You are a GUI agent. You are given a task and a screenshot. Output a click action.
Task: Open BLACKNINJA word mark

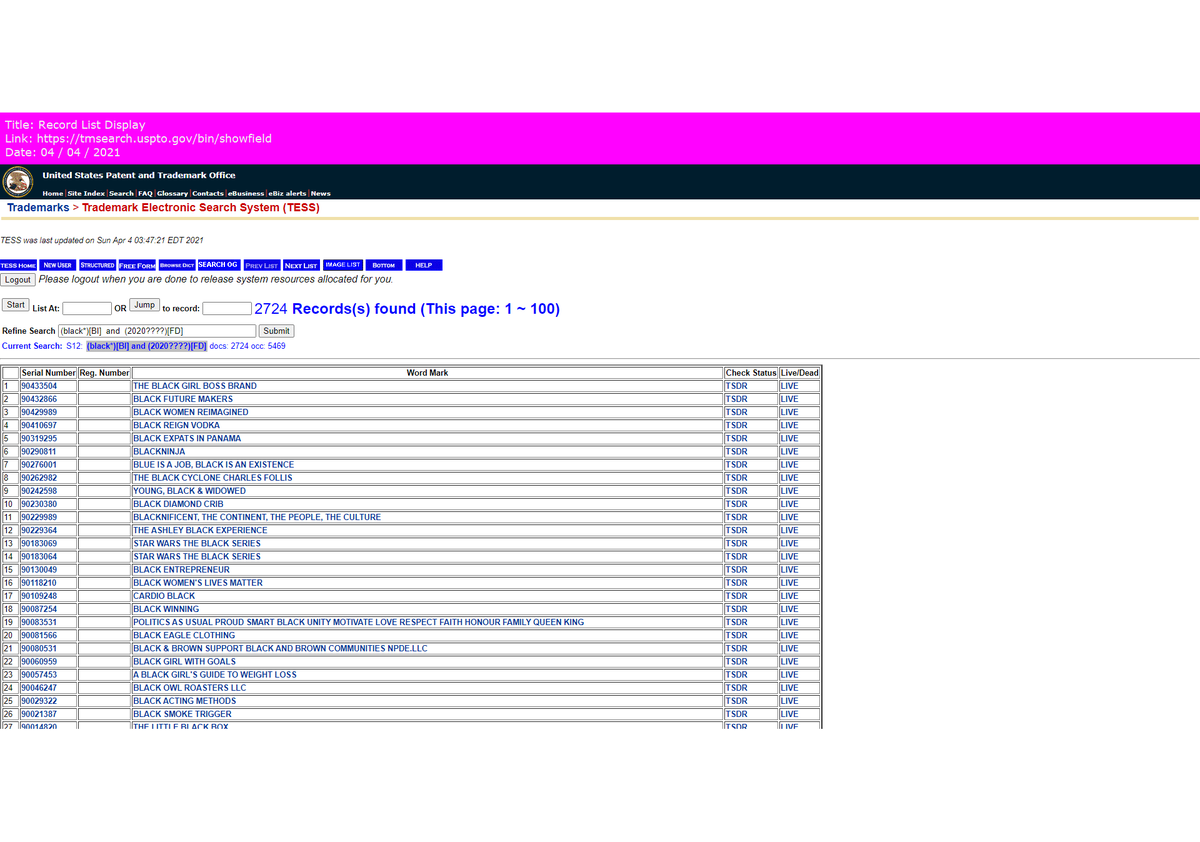(159, 452)
